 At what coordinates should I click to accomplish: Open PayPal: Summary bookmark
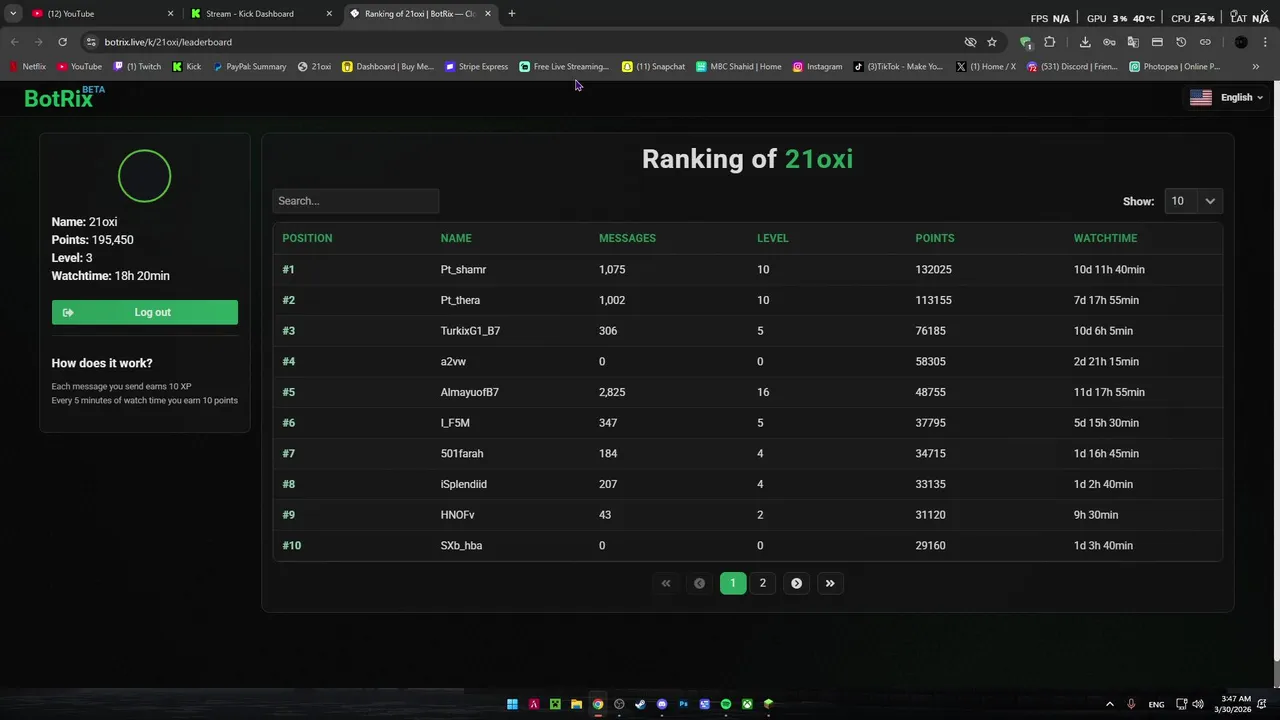(x=249, y=67)
